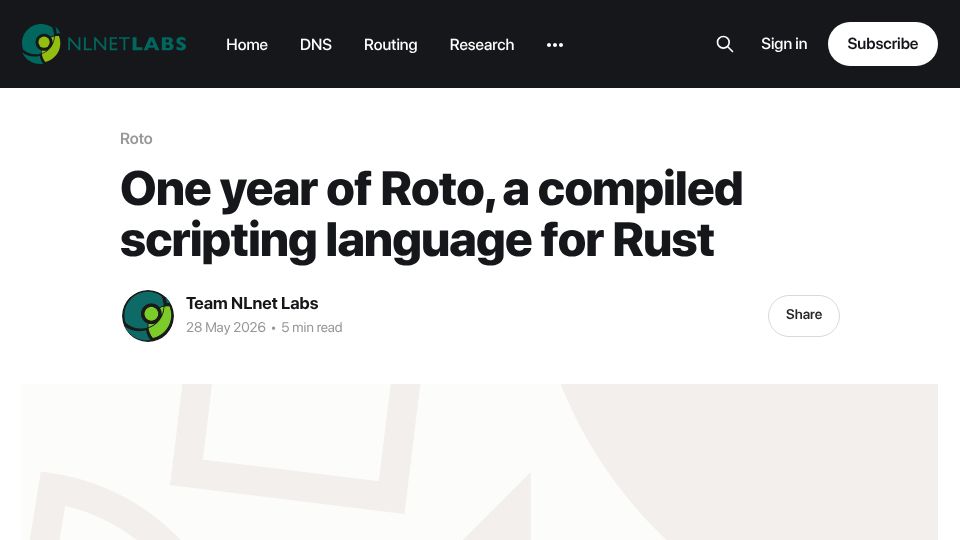960x540 pixels.
Task: Expand the three-dot more menu
Action: [x=555, y=45]
